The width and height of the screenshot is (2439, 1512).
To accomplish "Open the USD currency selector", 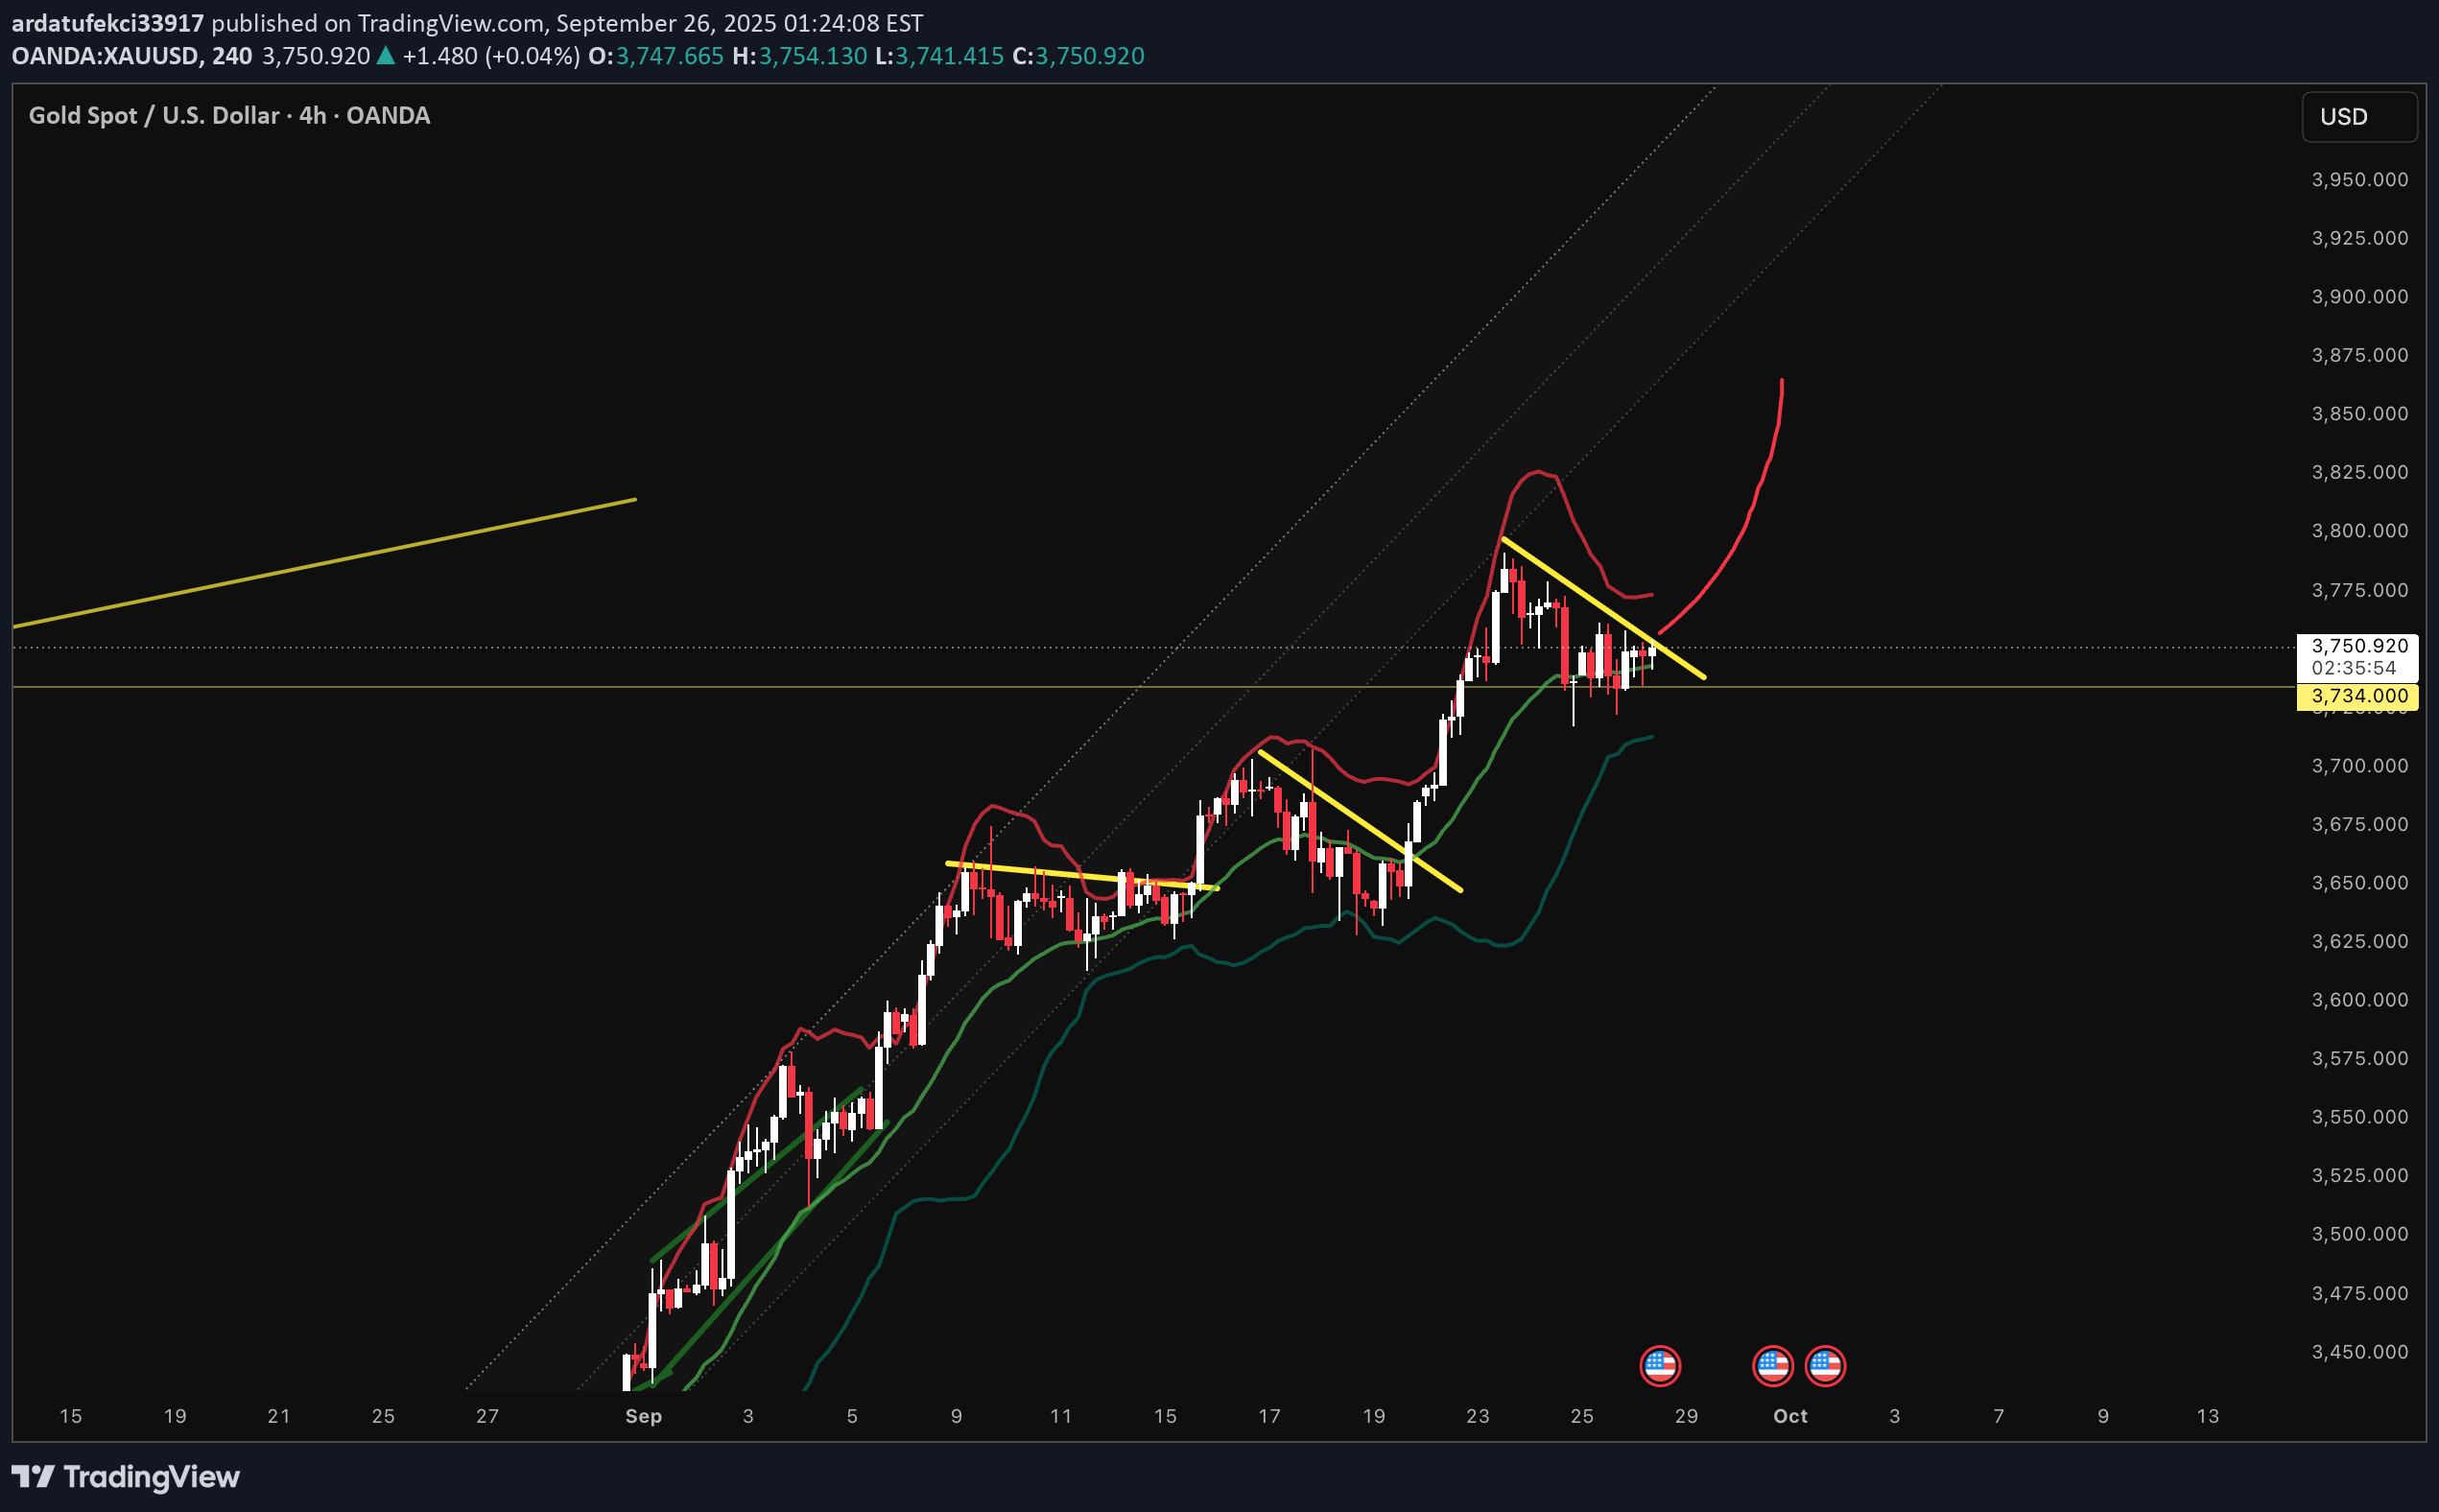I will click(2358, 117).
